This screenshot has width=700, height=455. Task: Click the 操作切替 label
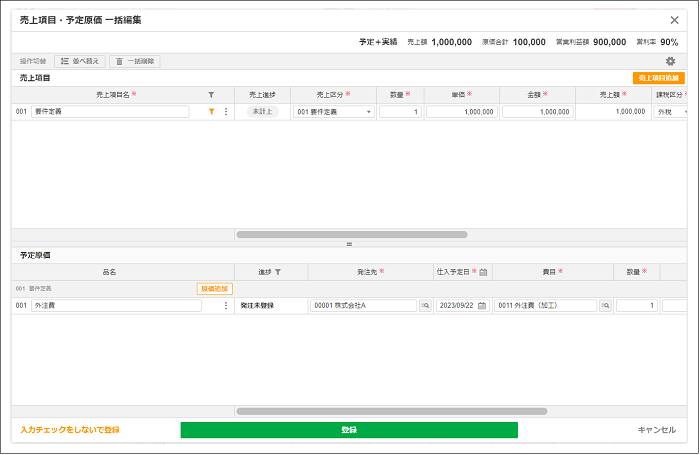point(33,61)
